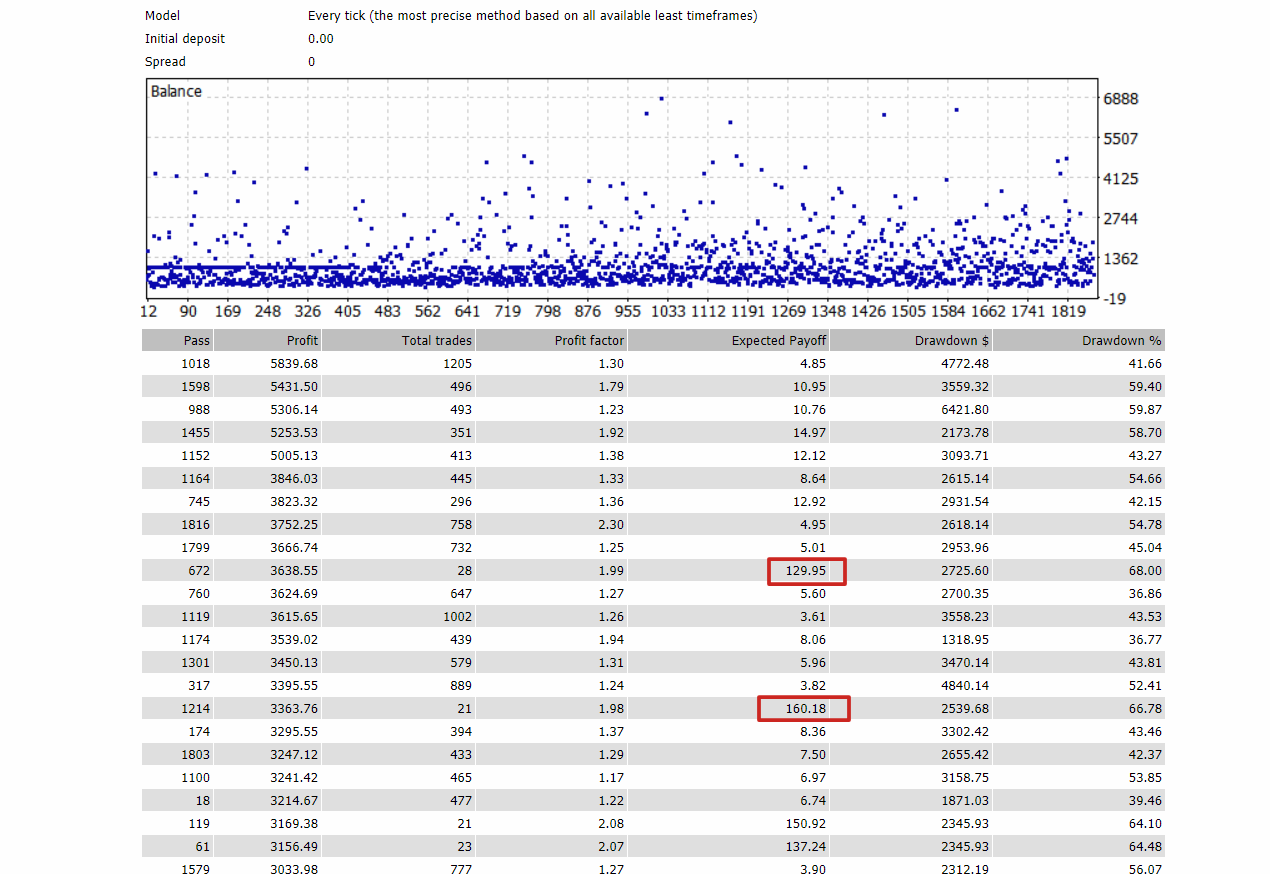The image size is (1270, 874).
Task: Select the Every tick model description text
Action: pyautogui.click(x=532, y=16)
